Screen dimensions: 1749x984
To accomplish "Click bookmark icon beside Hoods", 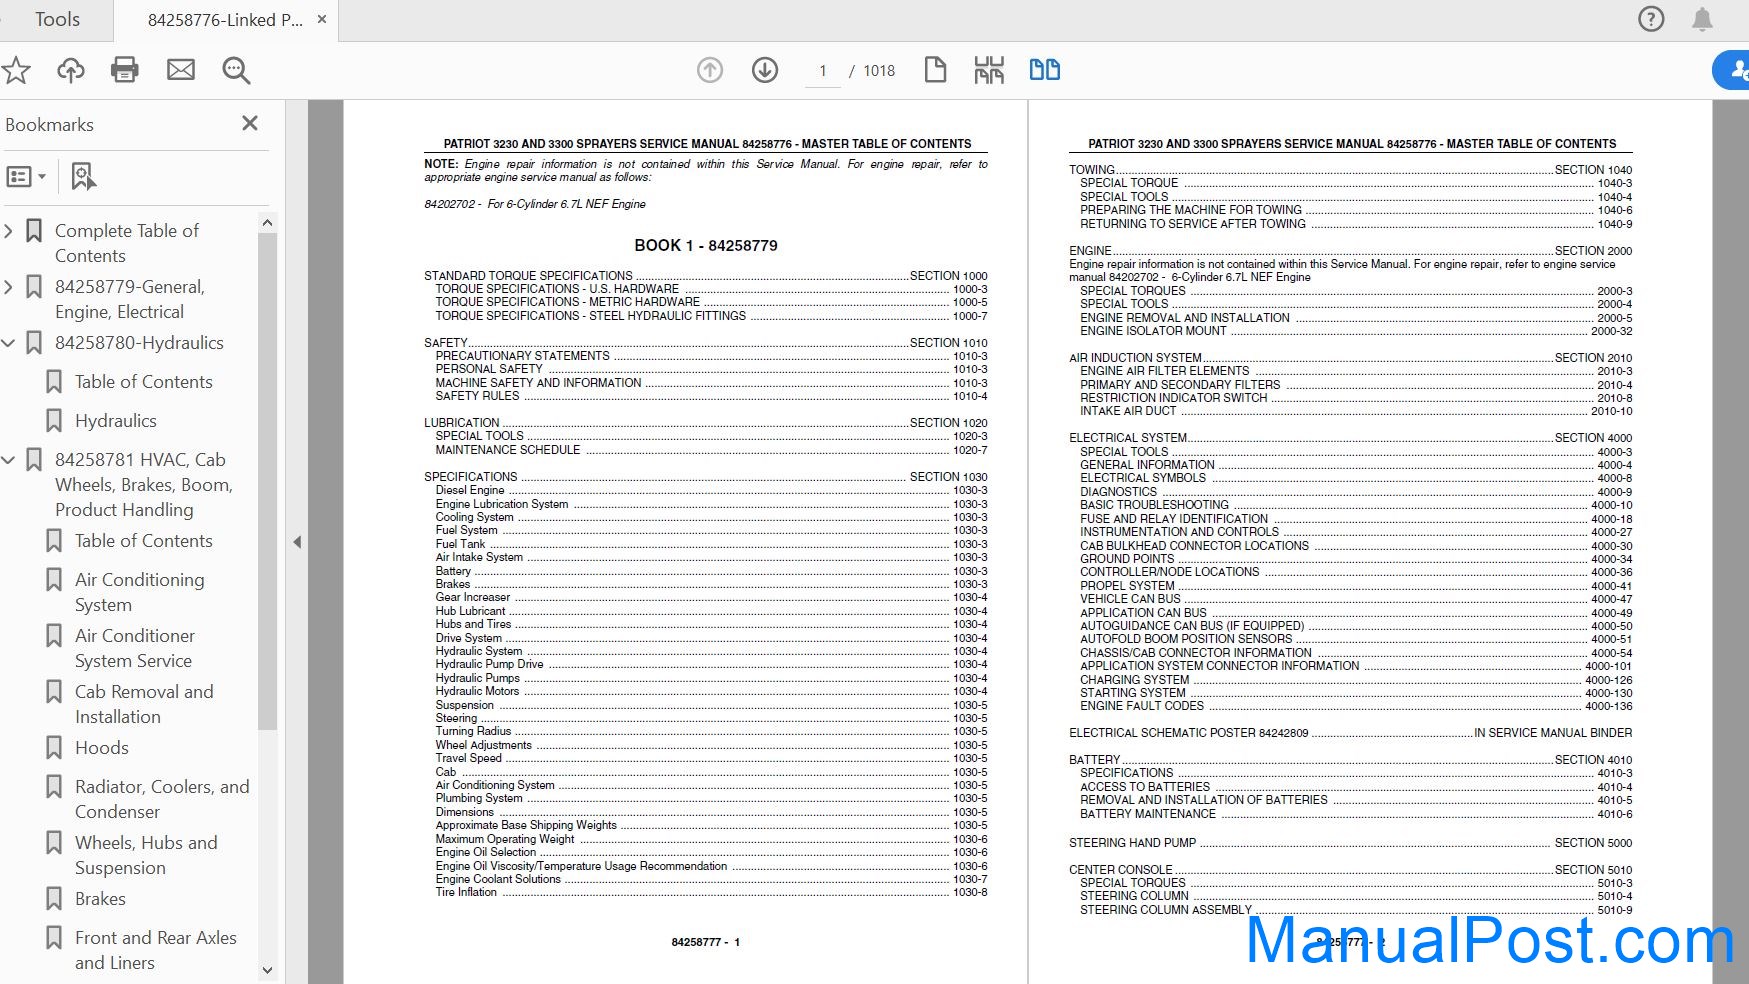I will point(54,748).
